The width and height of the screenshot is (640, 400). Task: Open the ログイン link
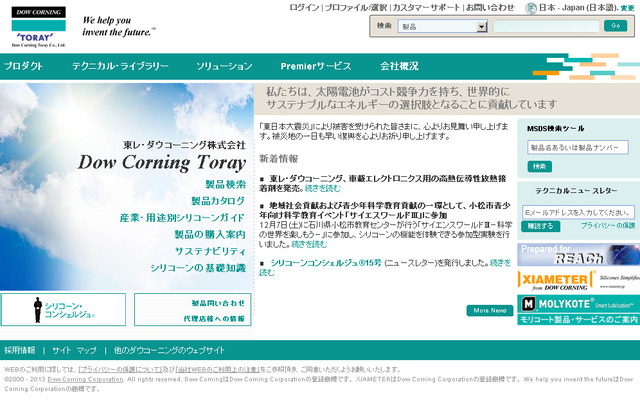(x=304, y=8)
